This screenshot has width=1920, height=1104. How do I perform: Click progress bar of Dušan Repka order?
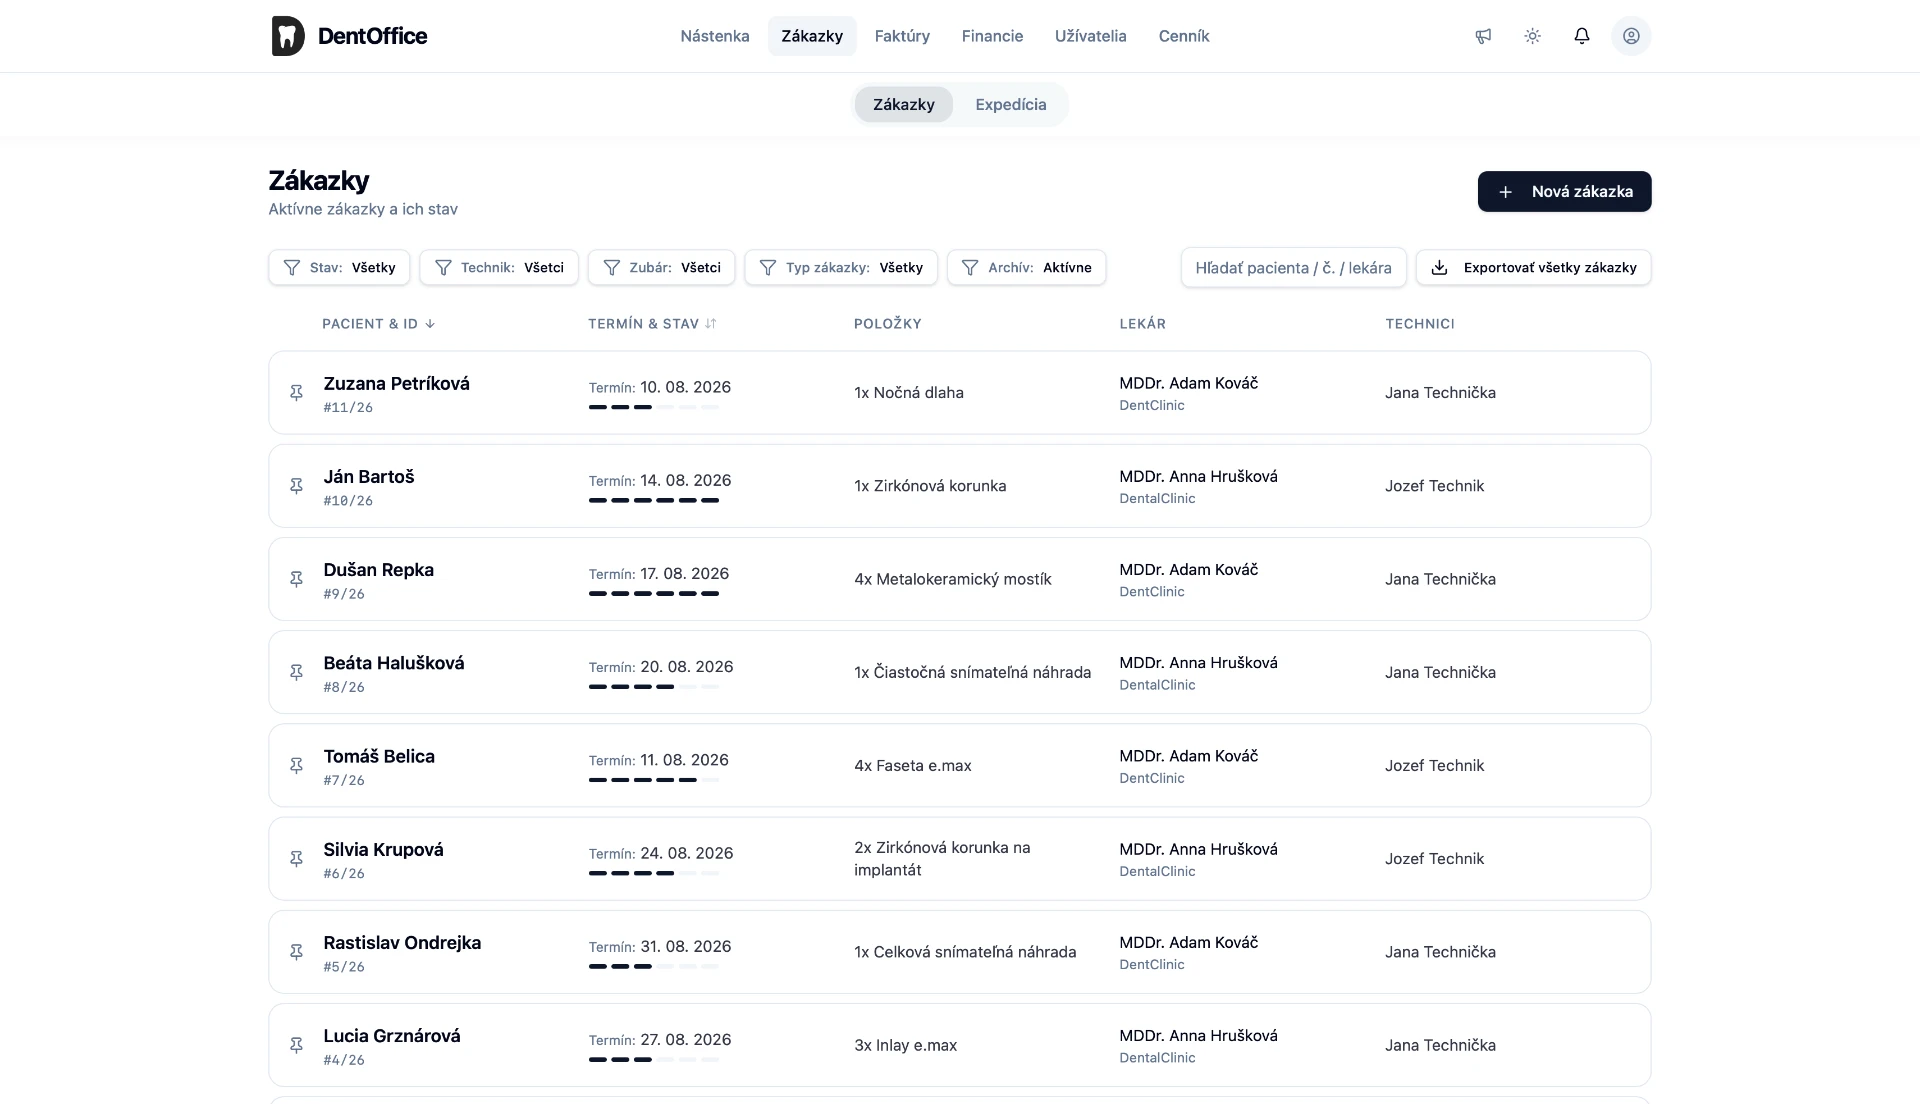(654, 594)
